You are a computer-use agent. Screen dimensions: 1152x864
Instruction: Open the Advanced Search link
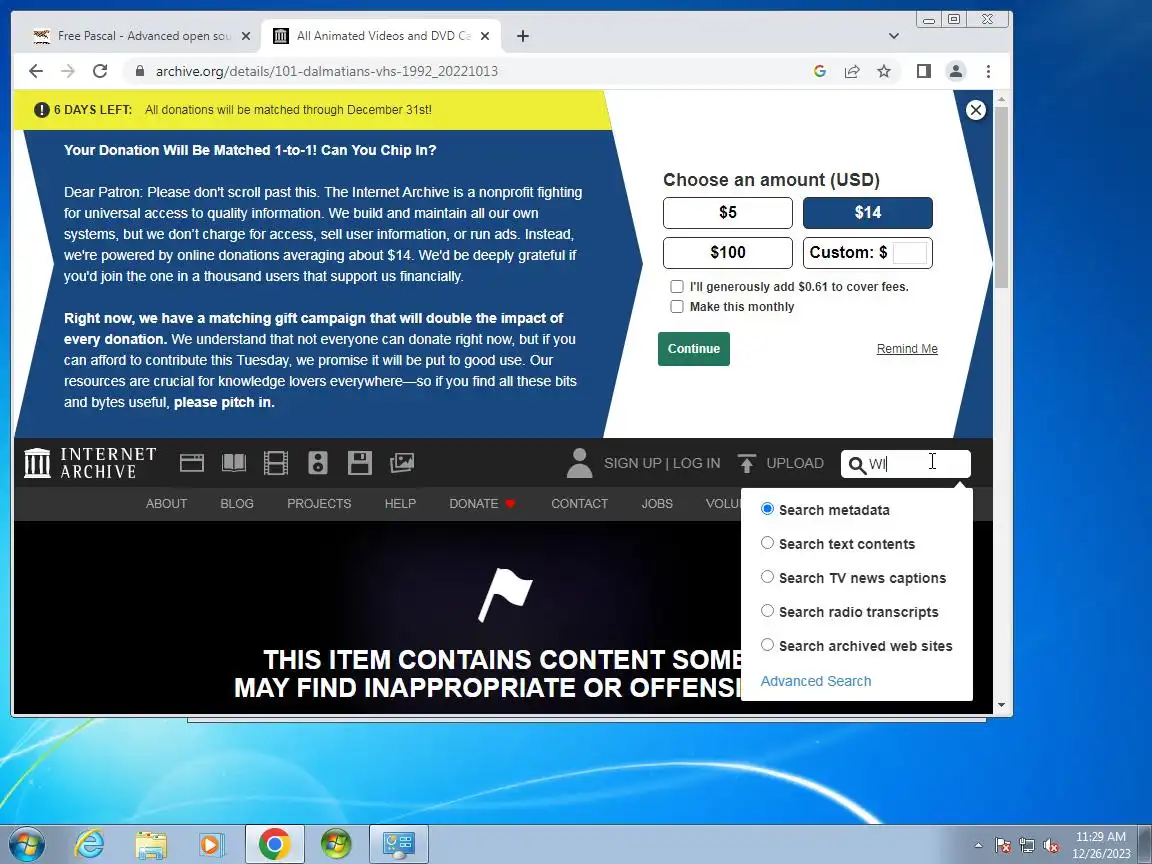coord(816,681)
